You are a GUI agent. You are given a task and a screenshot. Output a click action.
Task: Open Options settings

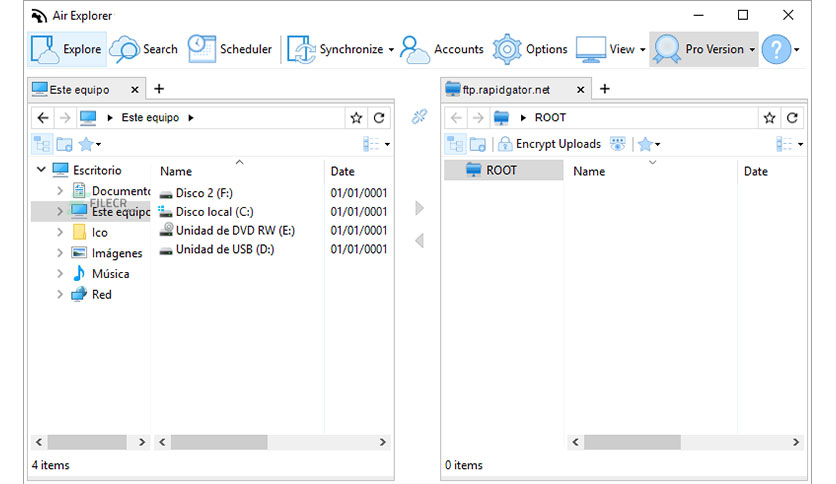[x=530, y=49]
